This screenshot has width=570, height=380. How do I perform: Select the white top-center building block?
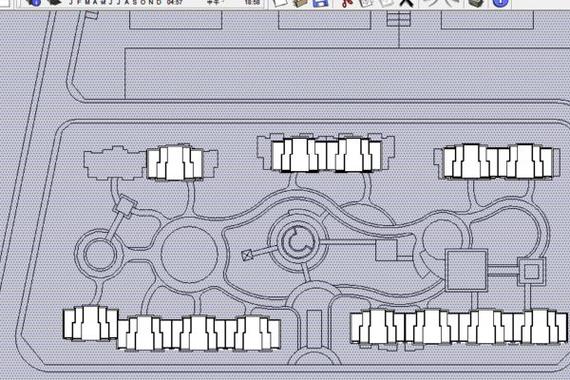[x=326, y=154]
